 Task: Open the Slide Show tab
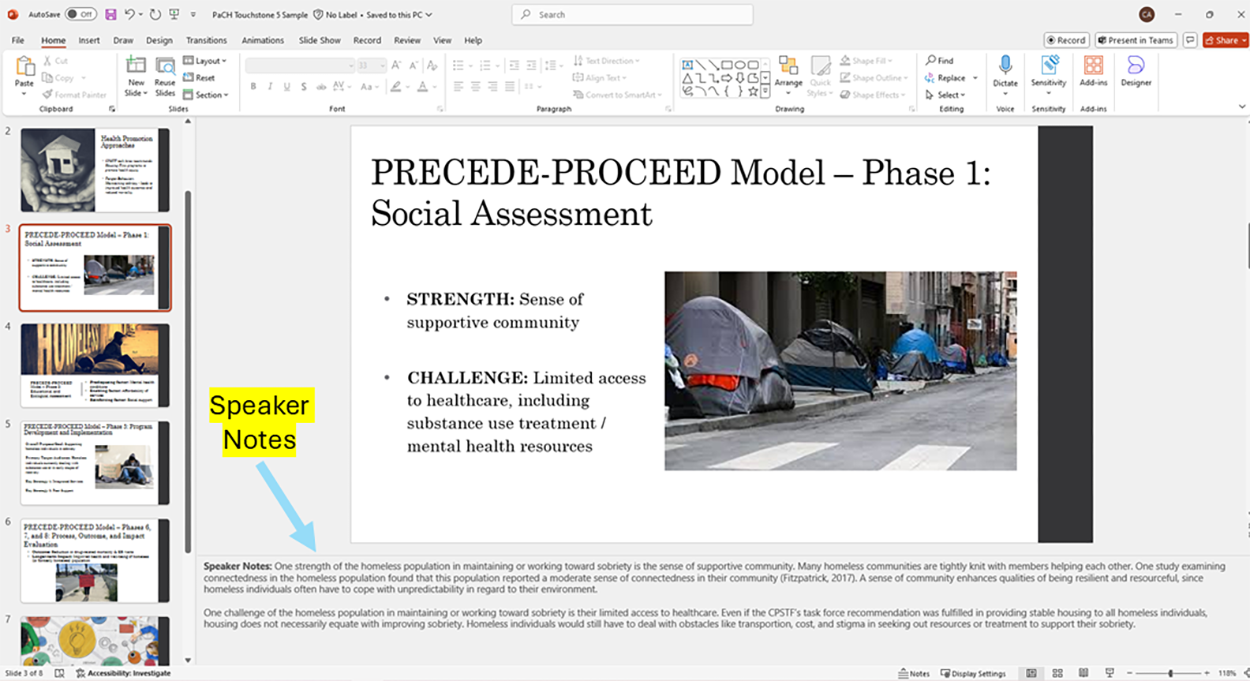(319, 41)
